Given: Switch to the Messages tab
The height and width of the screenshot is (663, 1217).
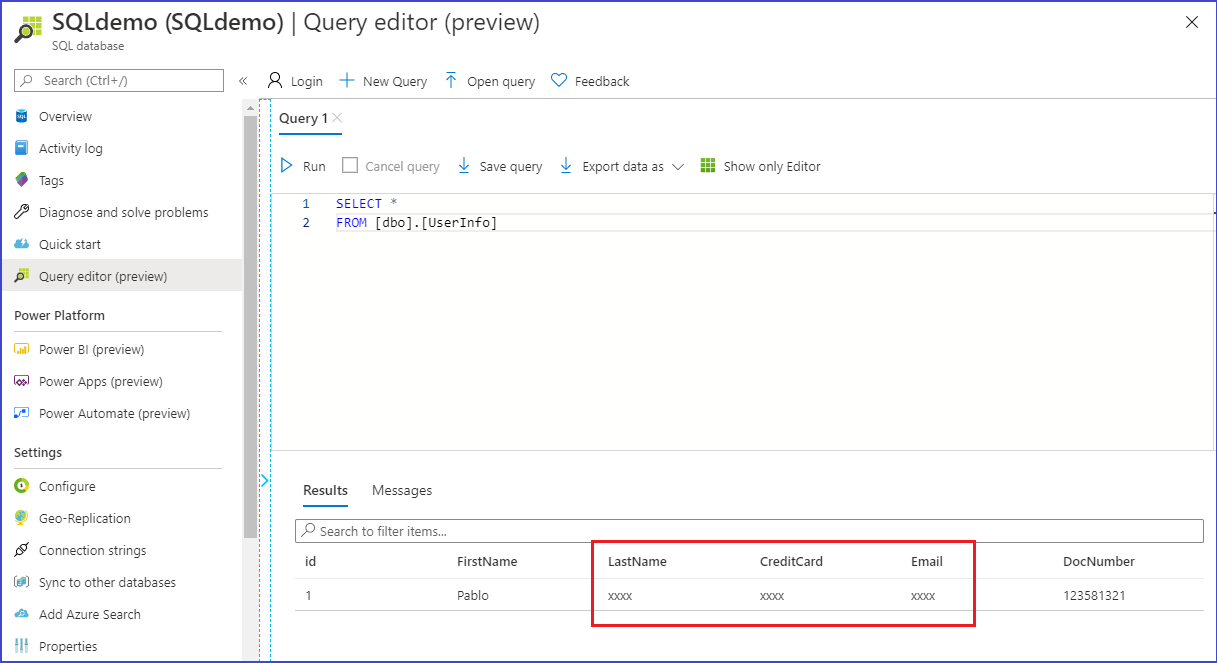Looking at the screenshot, I should tap(402, 490).
